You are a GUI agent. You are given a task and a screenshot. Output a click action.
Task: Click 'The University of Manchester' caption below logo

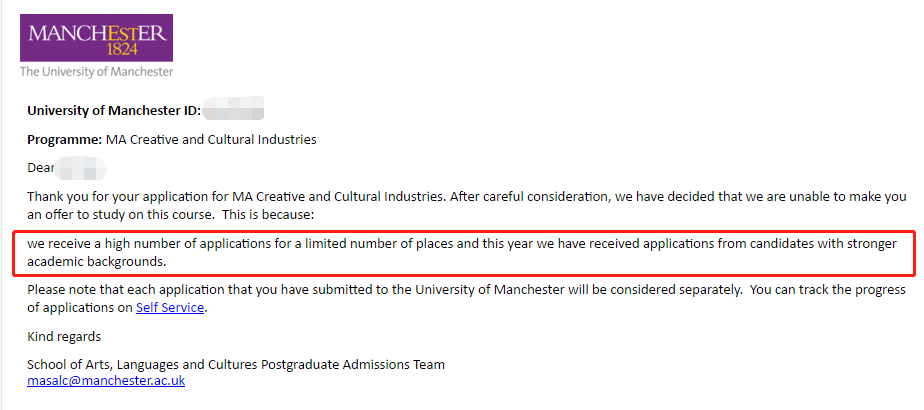point(96,71)
